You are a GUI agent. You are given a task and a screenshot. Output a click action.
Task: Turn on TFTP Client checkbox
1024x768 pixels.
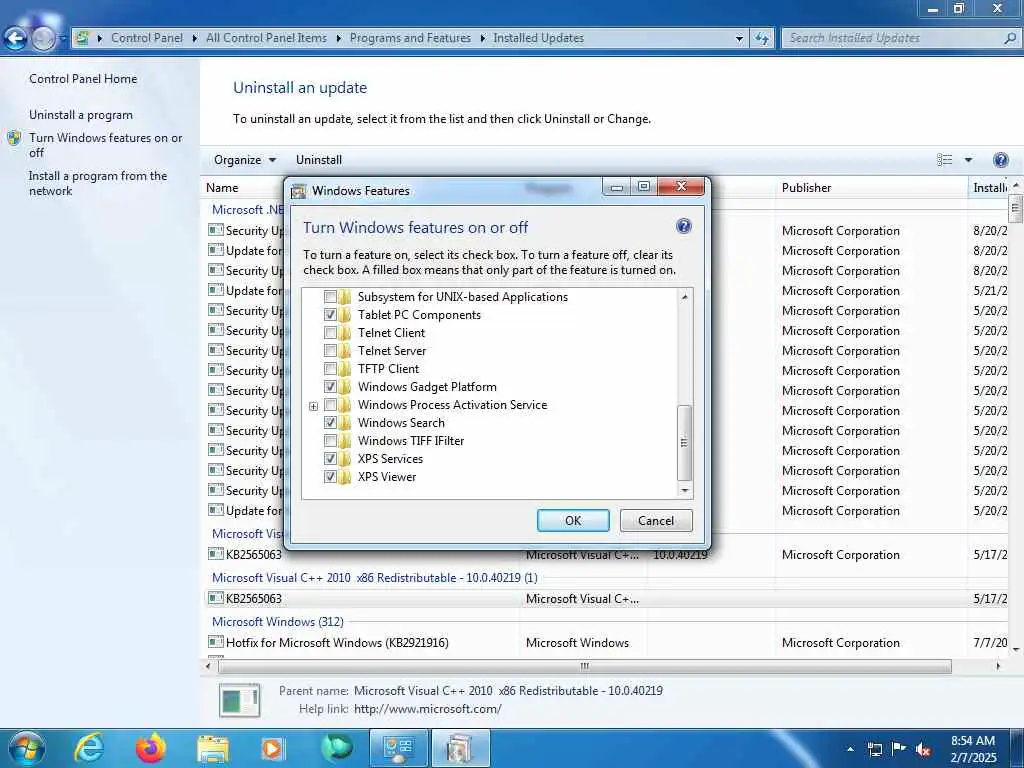pos(330,369)
